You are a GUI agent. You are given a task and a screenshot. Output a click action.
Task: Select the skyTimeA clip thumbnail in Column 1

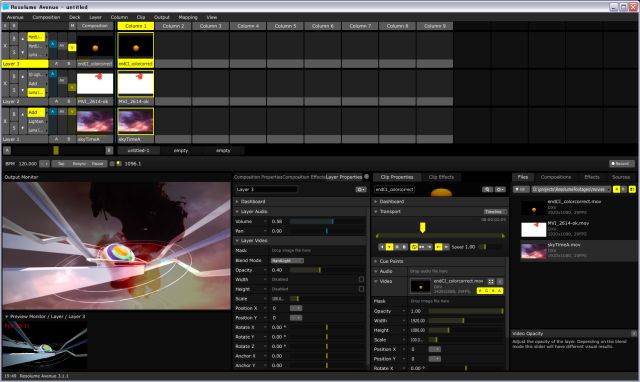[x=136, y=121]
